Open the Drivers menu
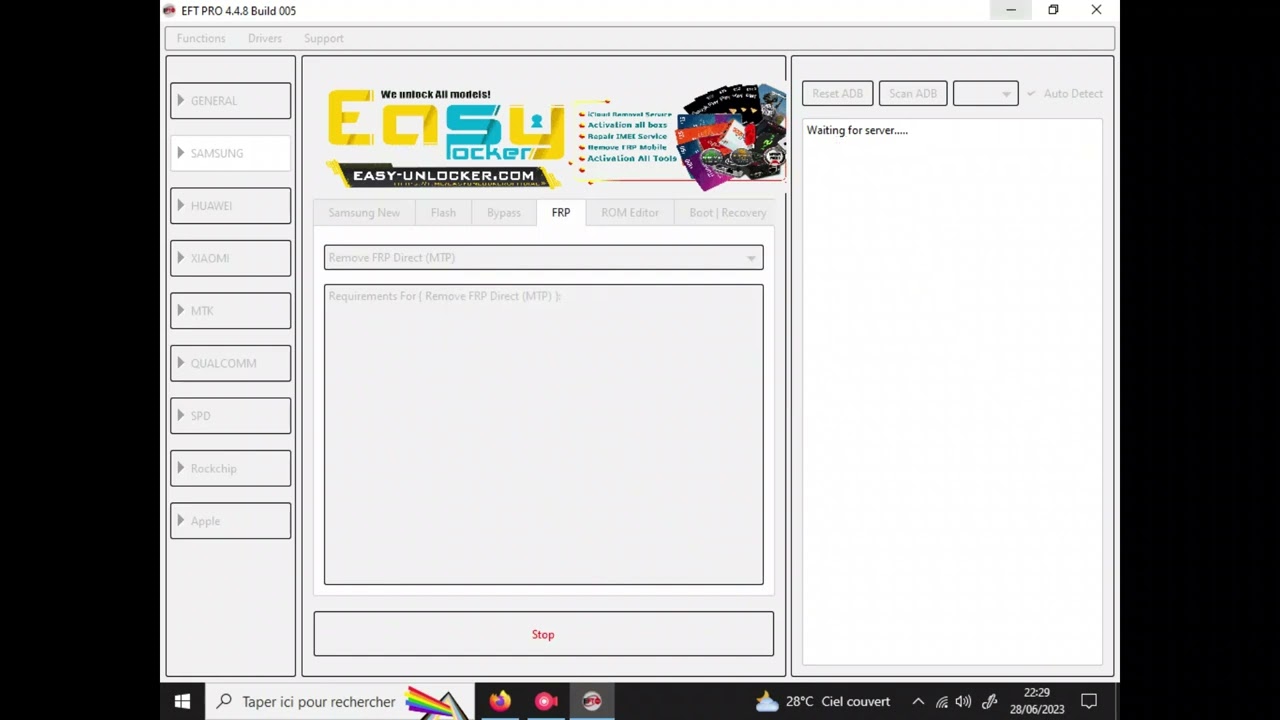This screenshot has width=1280, height=720. tap(265, 38)
